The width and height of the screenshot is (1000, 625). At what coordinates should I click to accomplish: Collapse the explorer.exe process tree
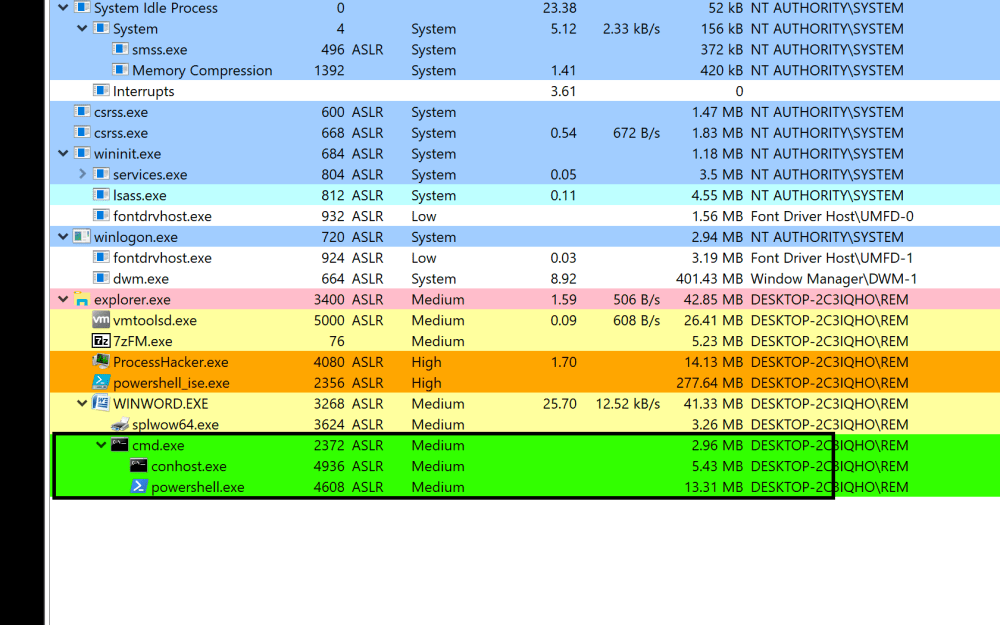pos(64,300)
